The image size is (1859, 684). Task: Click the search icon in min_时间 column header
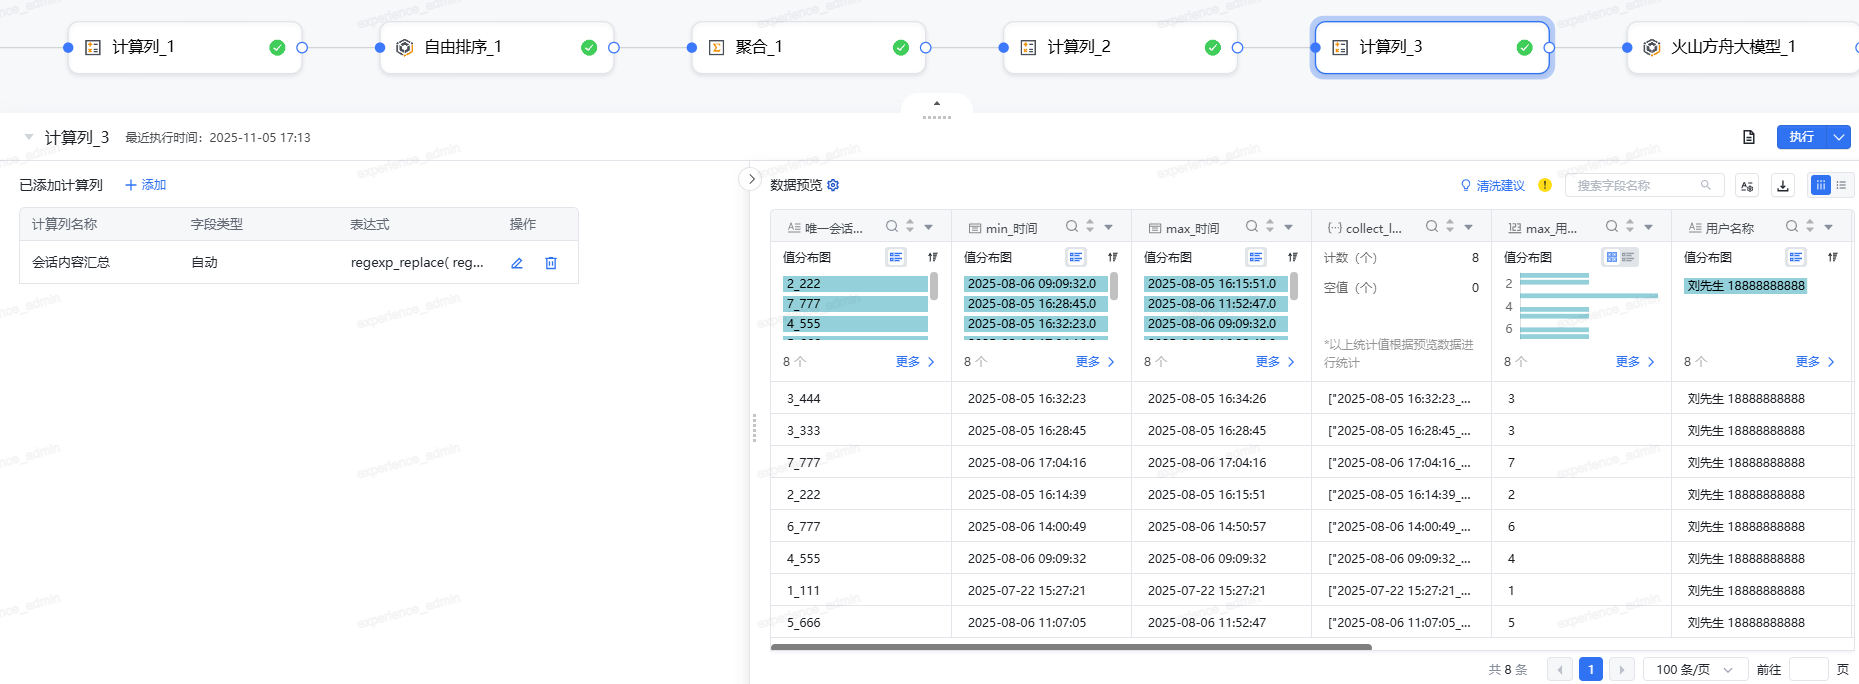click(1071, 227)
